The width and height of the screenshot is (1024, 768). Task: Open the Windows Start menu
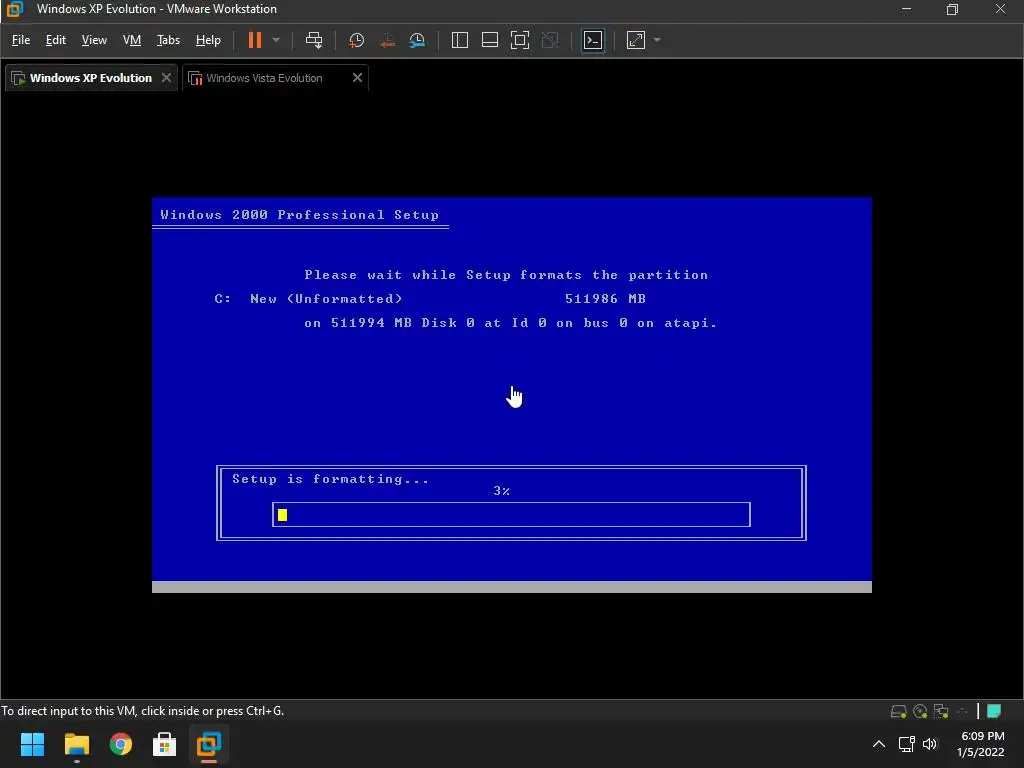click(x=32, y=744)
